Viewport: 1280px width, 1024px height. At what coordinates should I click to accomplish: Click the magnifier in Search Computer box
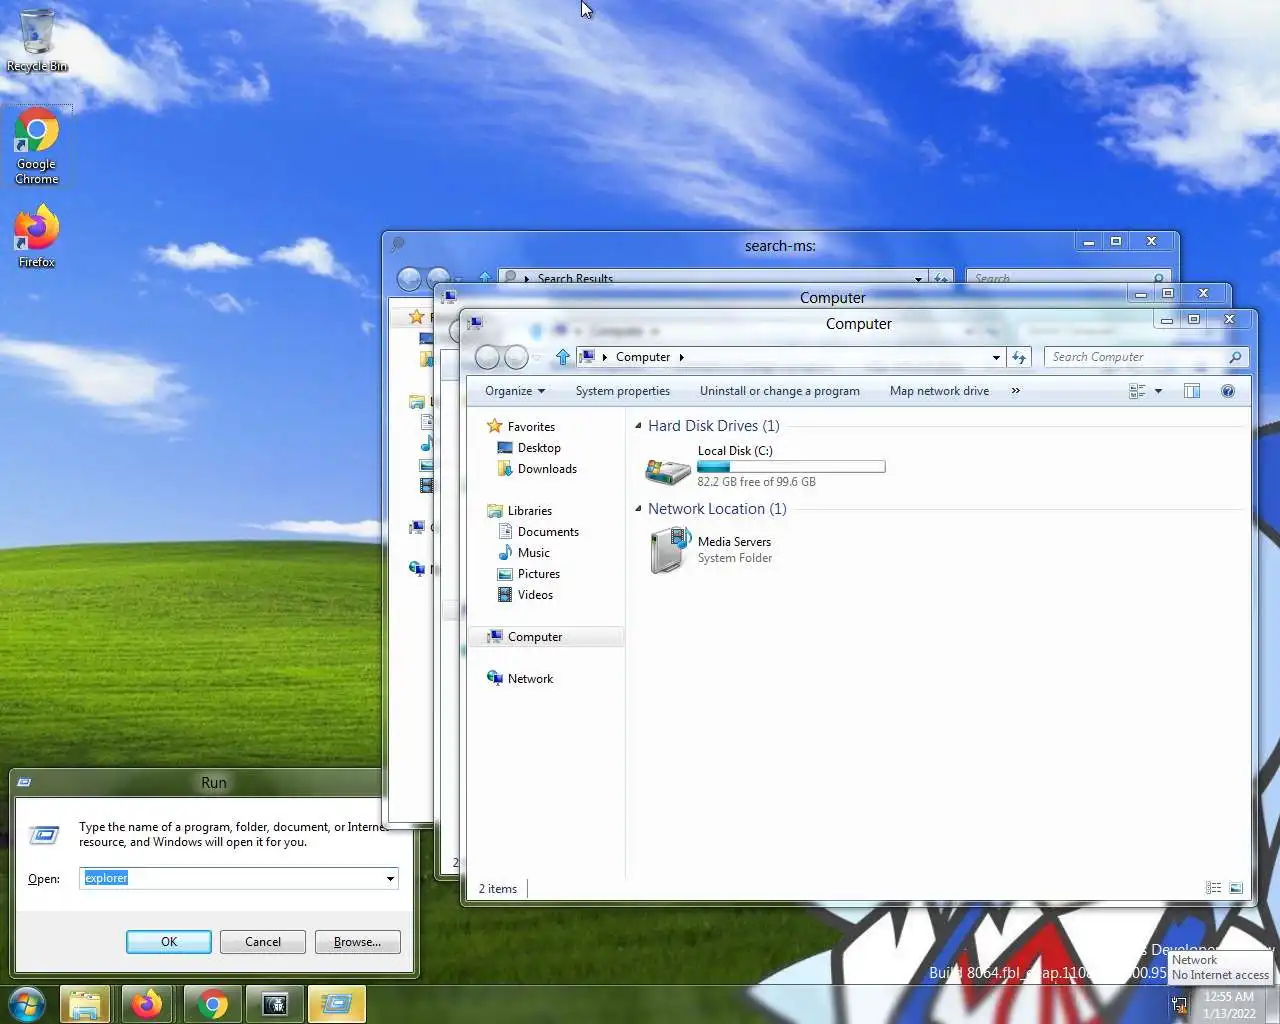pos(1235,357)
